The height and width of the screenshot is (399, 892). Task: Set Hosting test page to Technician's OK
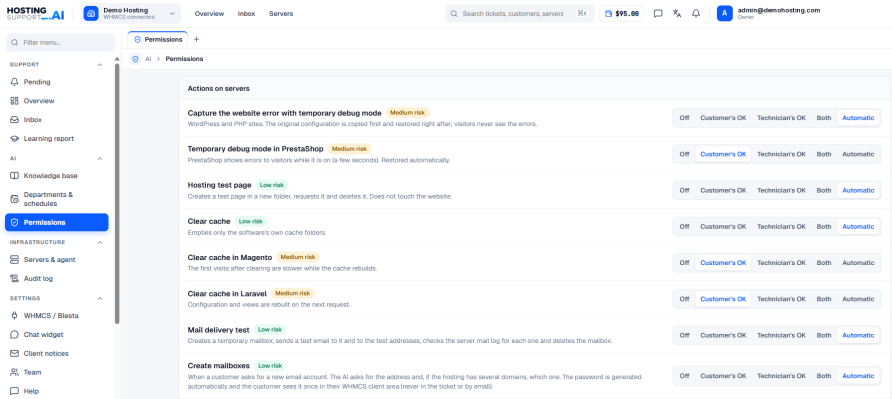coord(781,190)
